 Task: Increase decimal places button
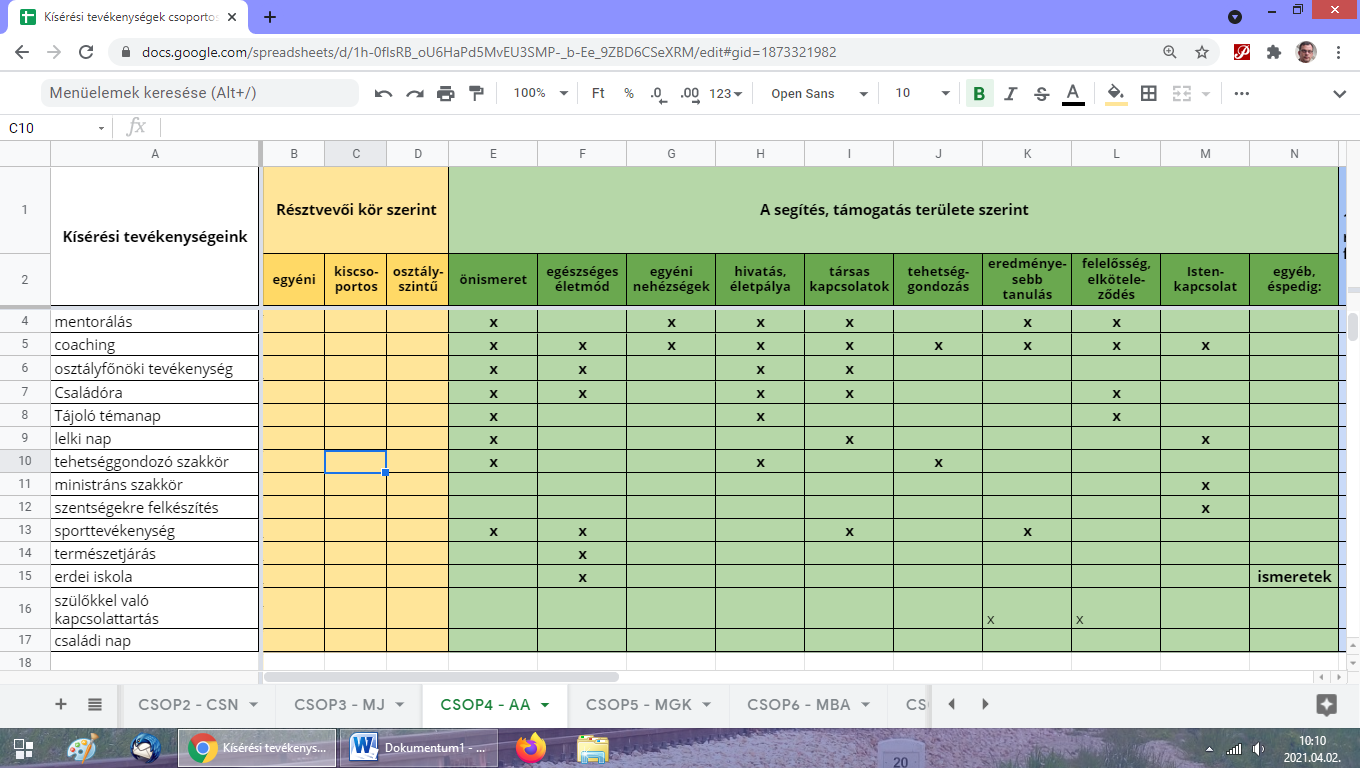(689, 93)
